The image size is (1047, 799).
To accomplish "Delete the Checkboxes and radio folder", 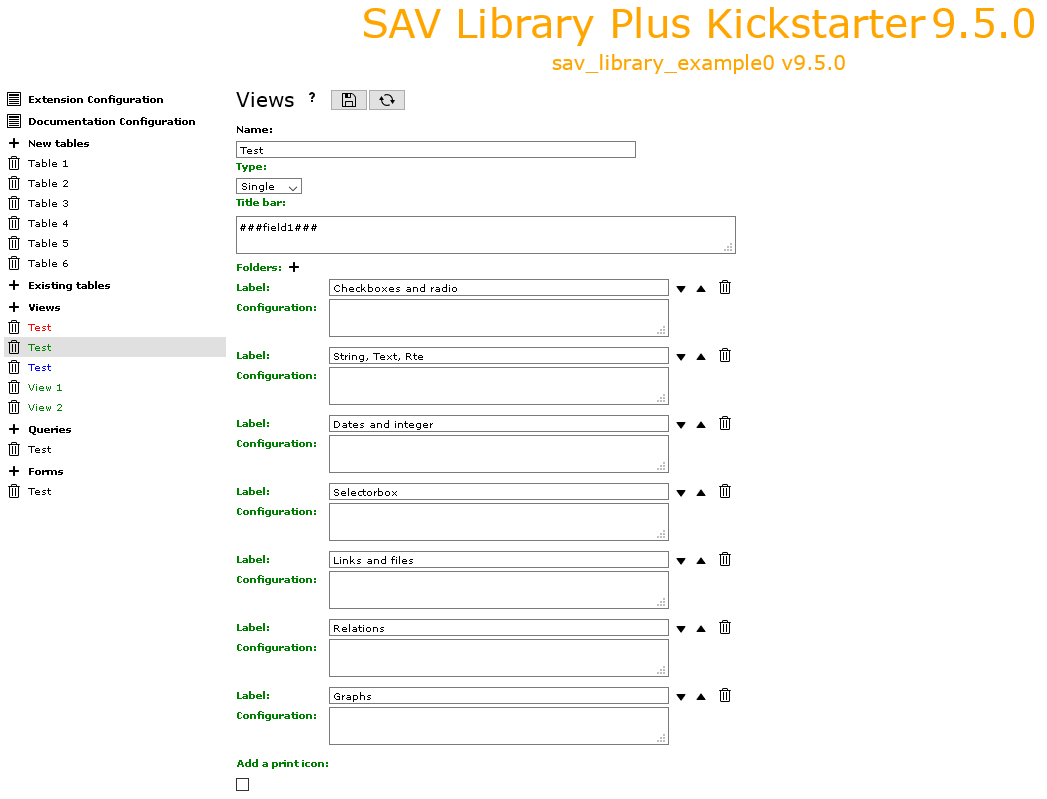I will click(x=724, y=288).
